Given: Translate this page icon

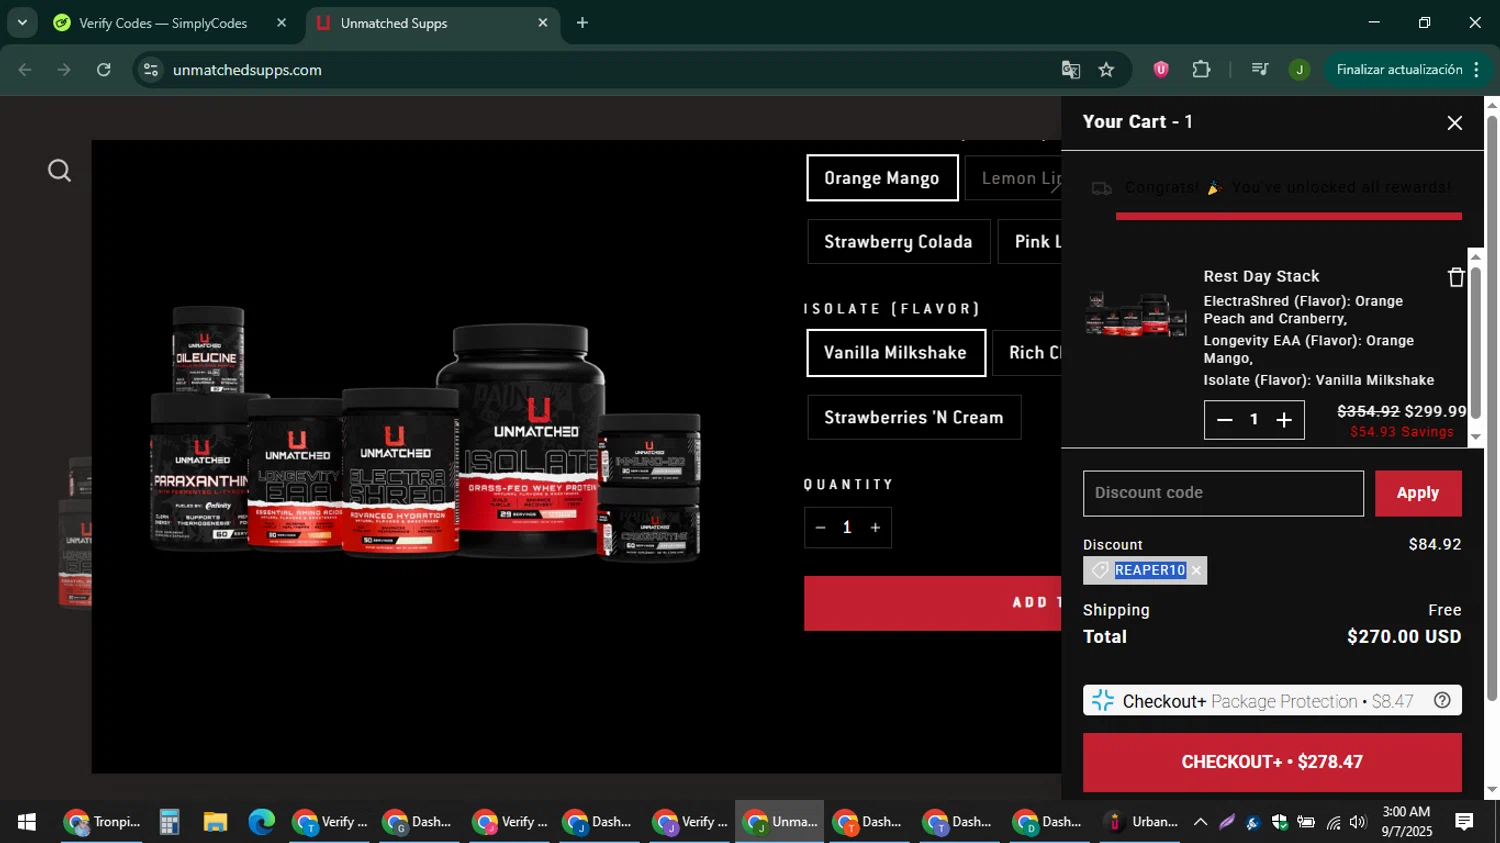Looking at the screenshot, I should 1071,70.
